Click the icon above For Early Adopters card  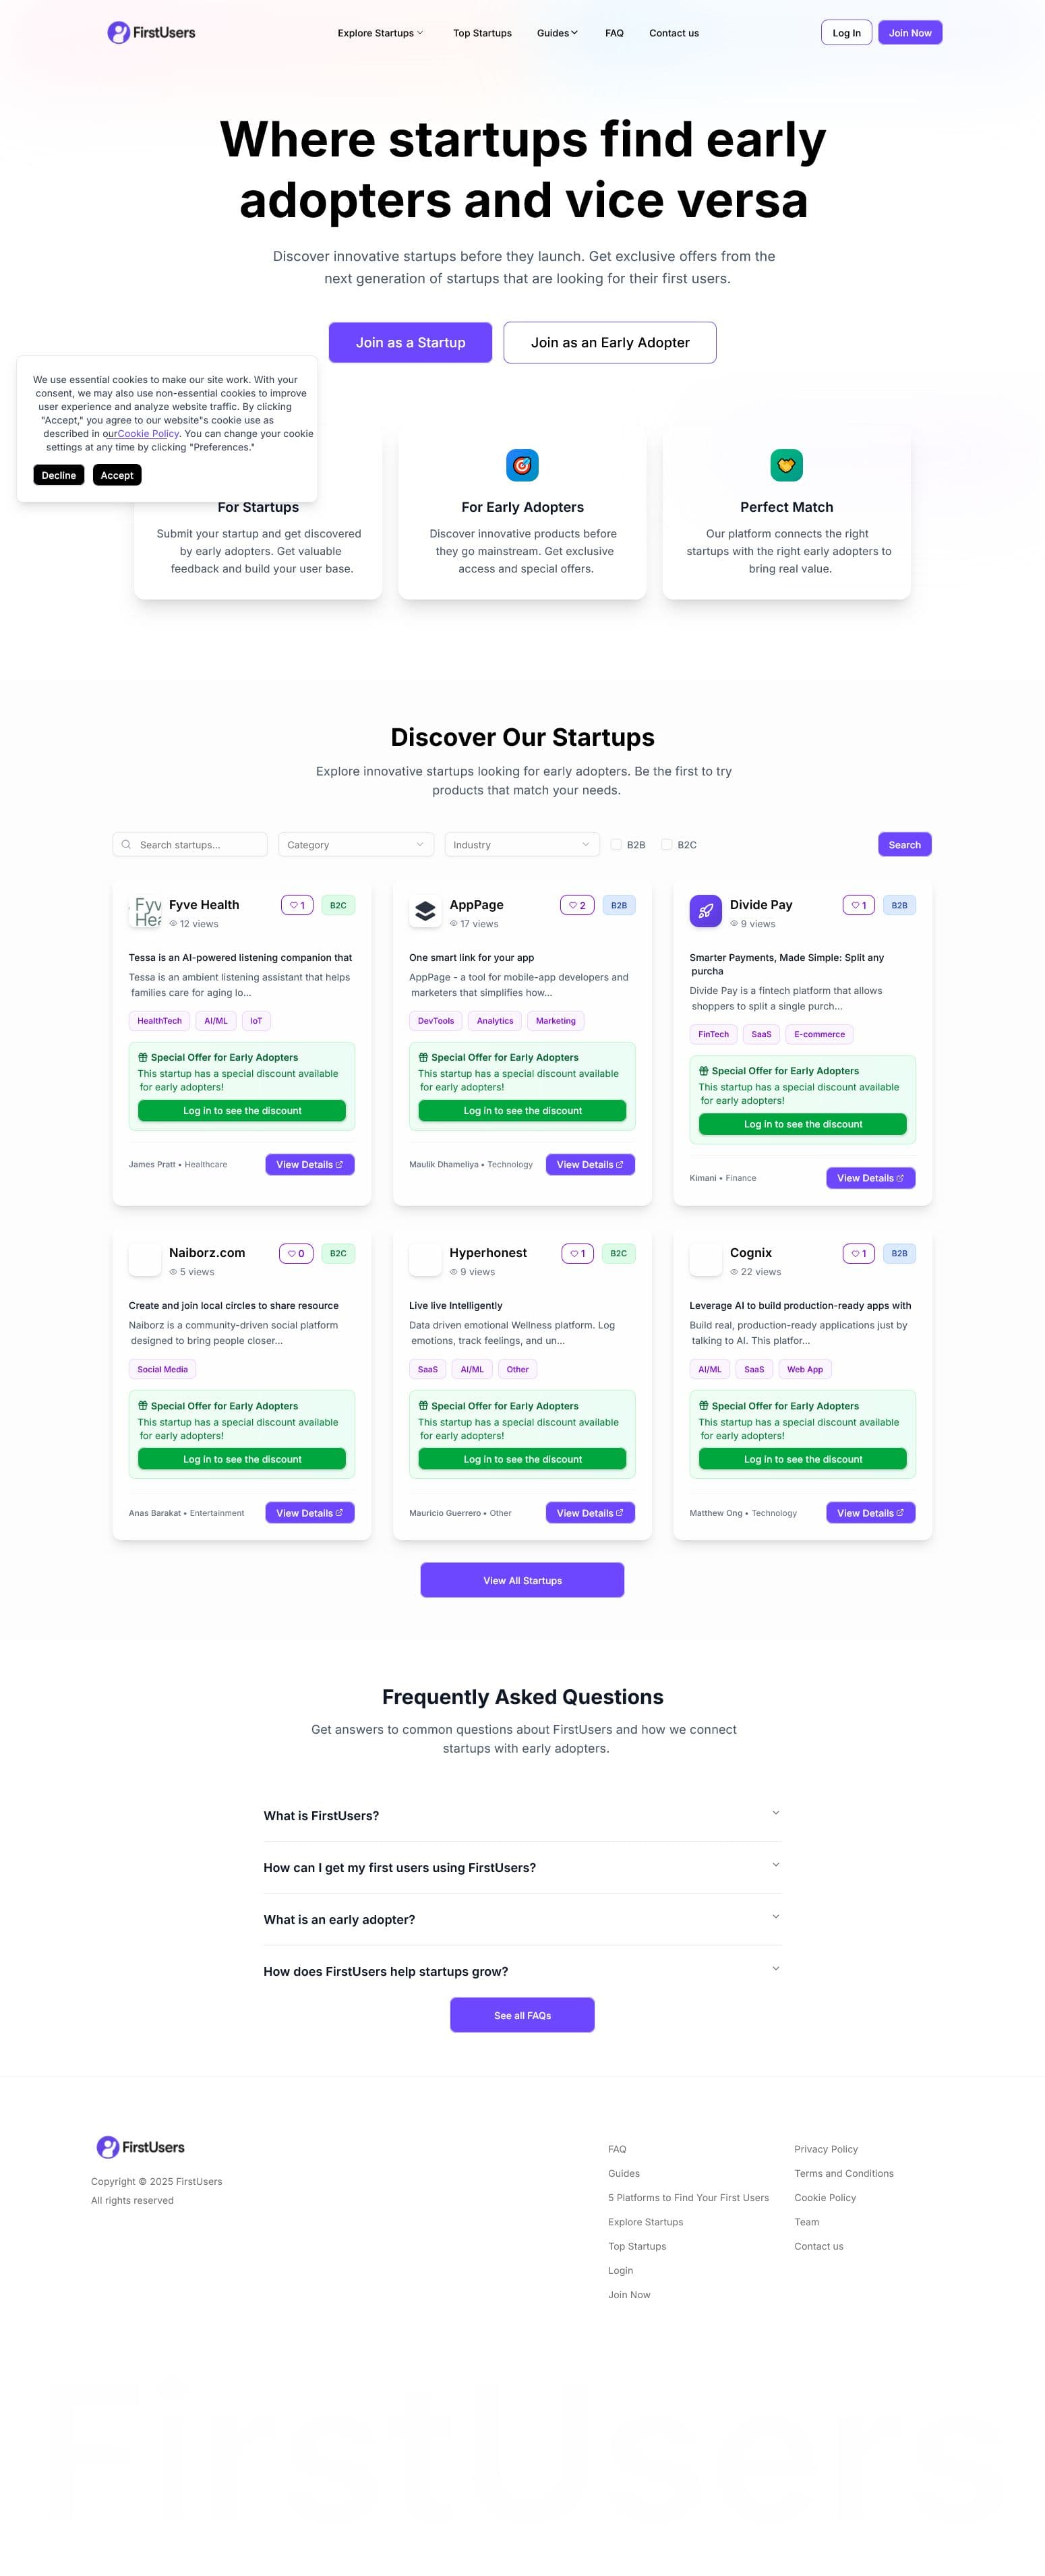(522, 465)
